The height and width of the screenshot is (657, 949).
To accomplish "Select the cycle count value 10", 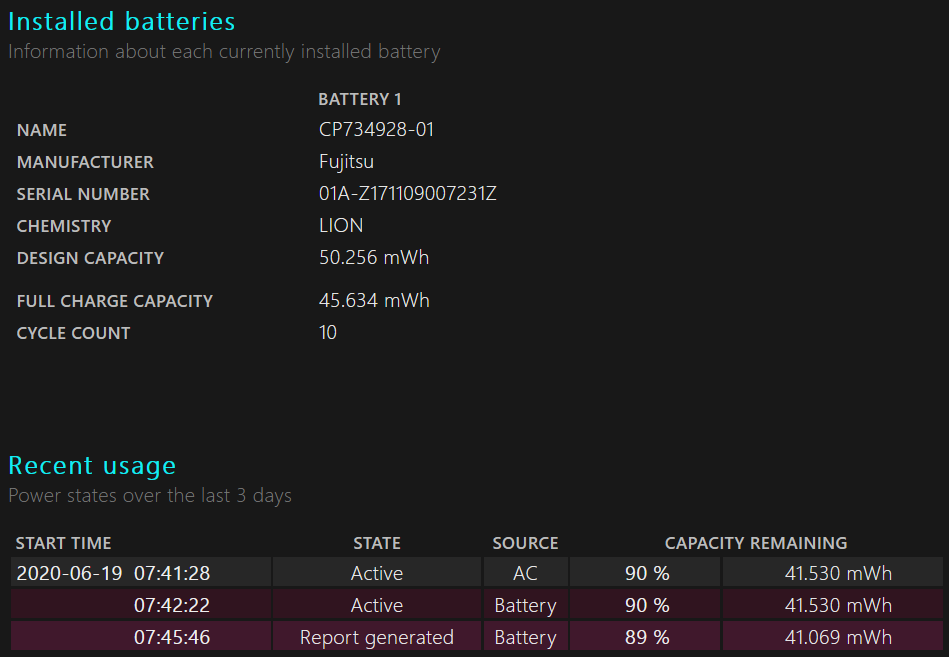I will [327, 333].
